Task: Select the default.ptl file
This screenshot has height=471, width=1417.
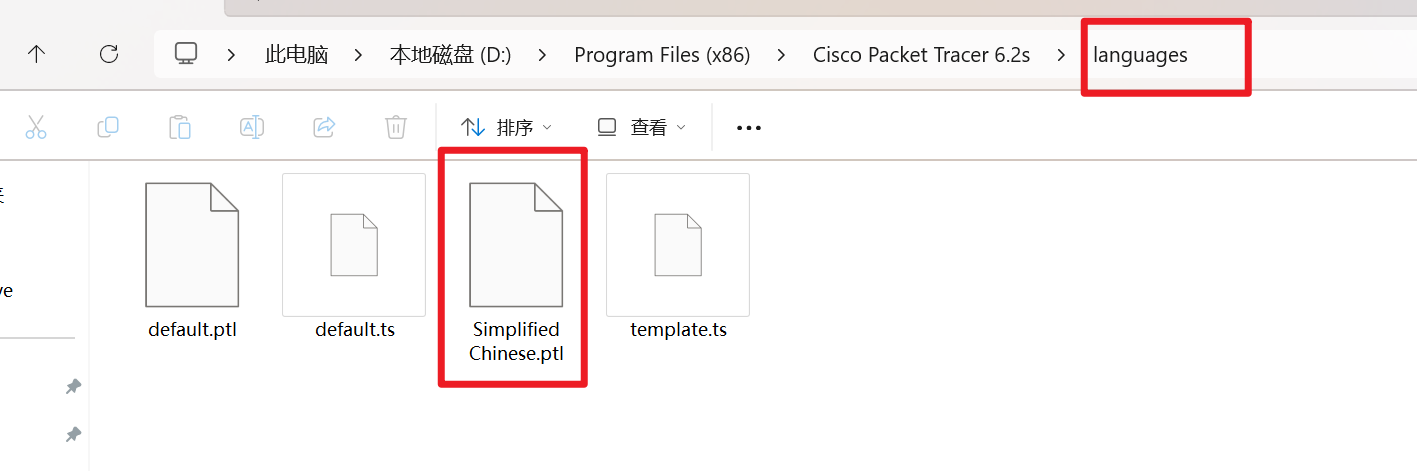Action: click(x=192, y=258)
